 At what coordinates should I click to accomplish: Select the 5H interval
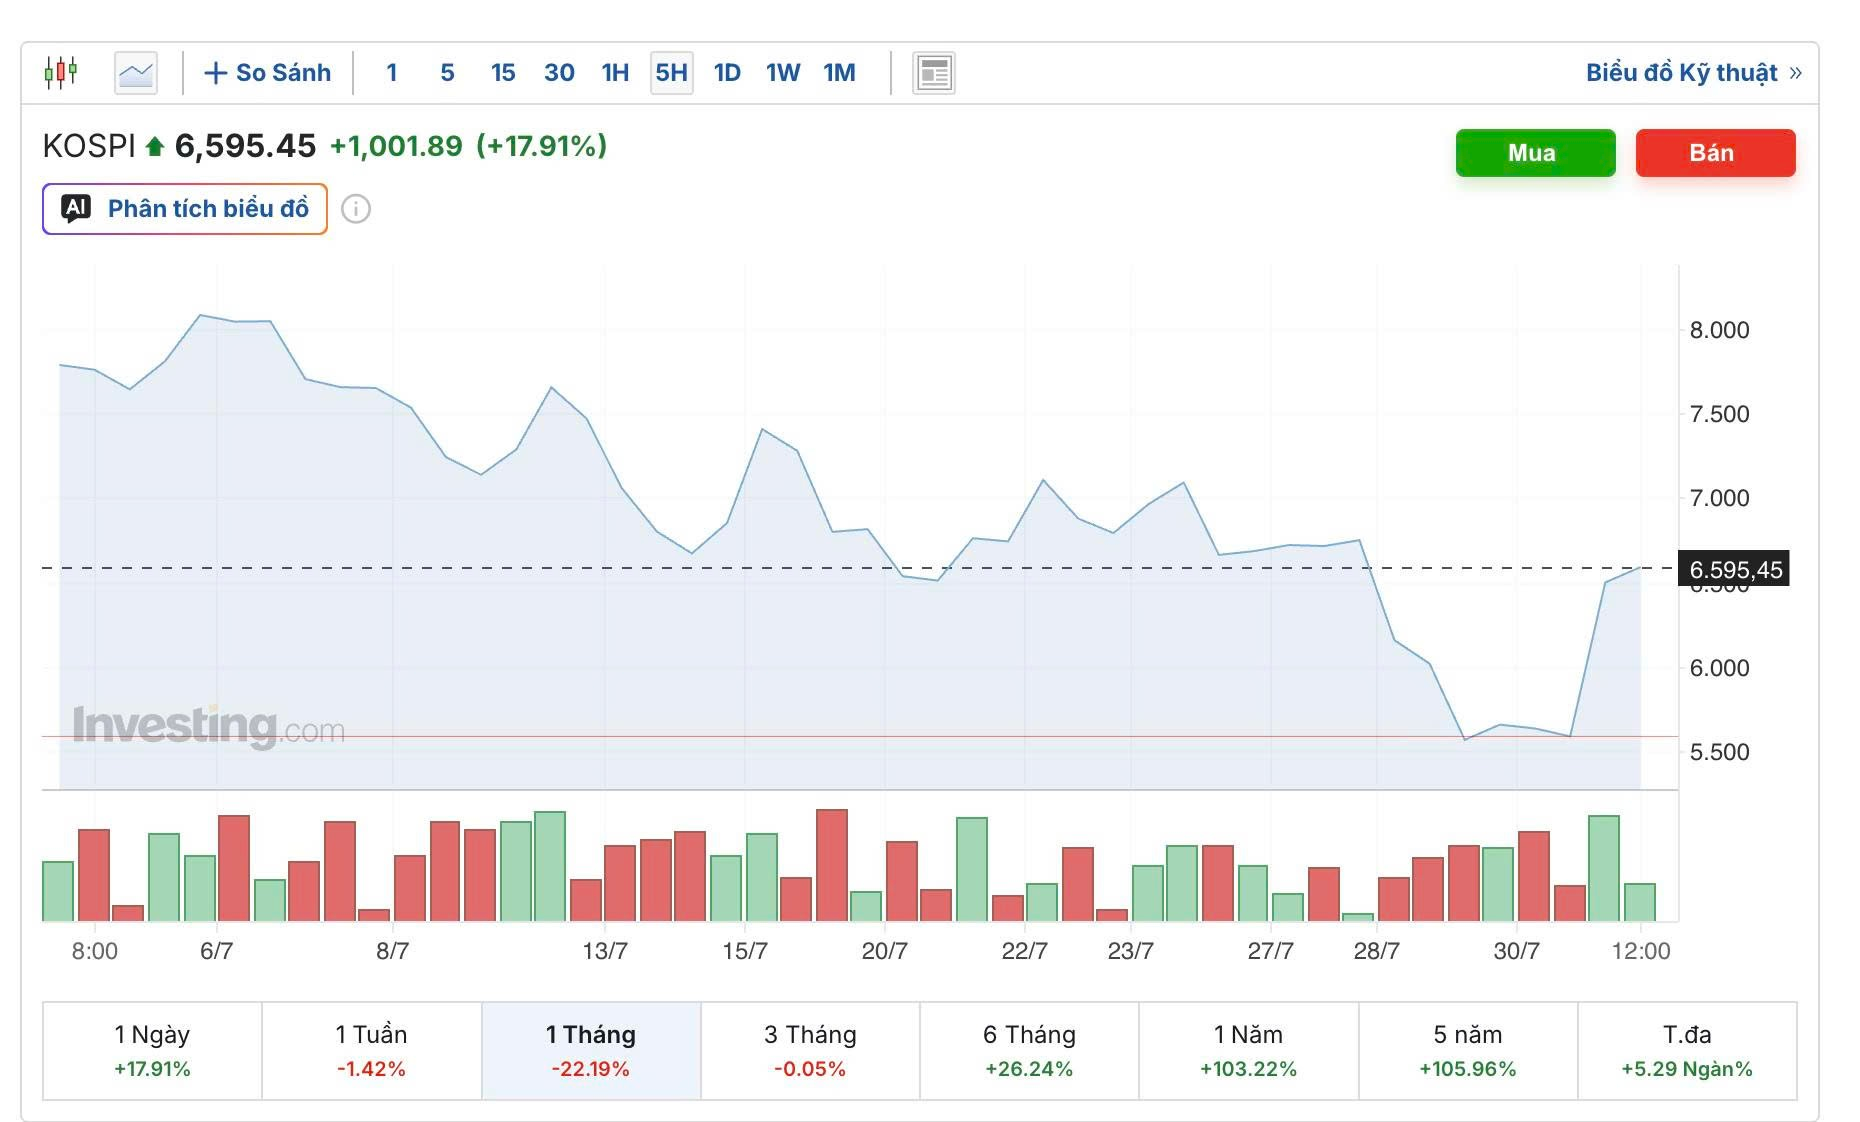[672, 73]
